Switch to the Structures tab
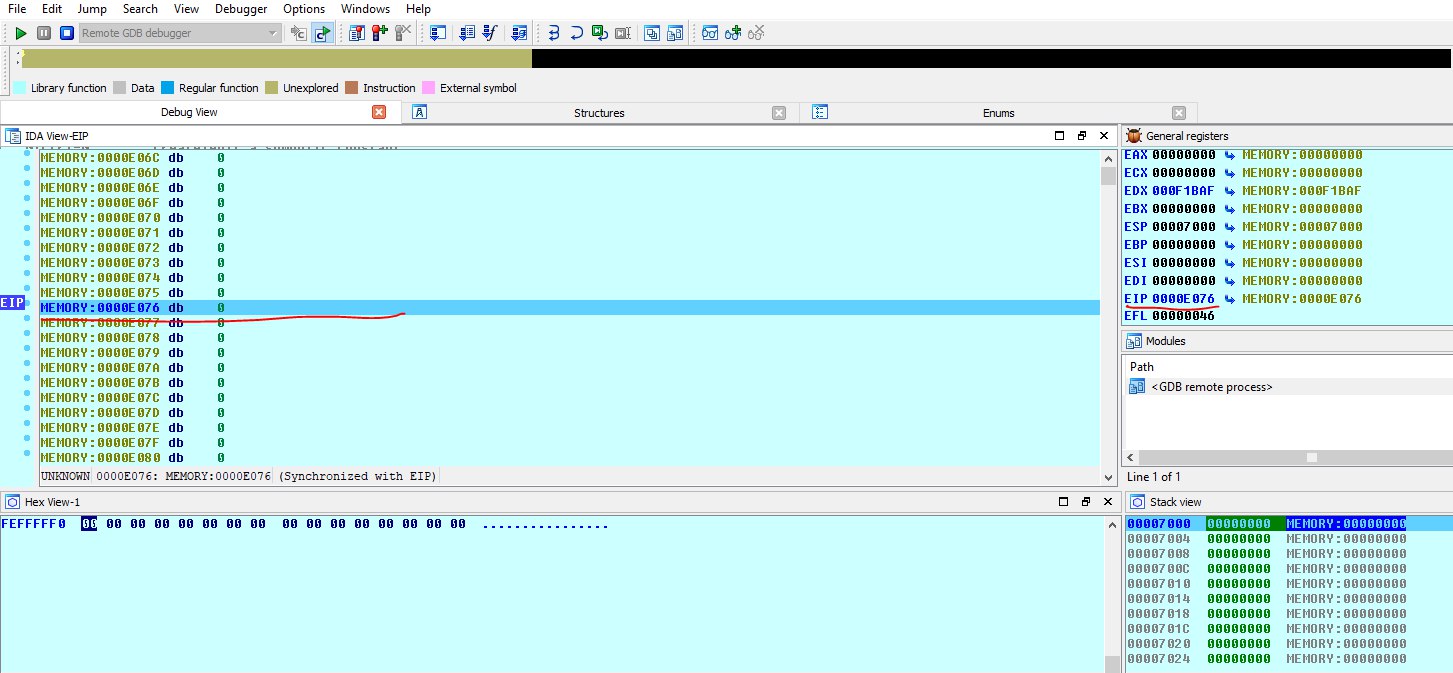Screen dimensions: 1453x673 pos(598,113)
